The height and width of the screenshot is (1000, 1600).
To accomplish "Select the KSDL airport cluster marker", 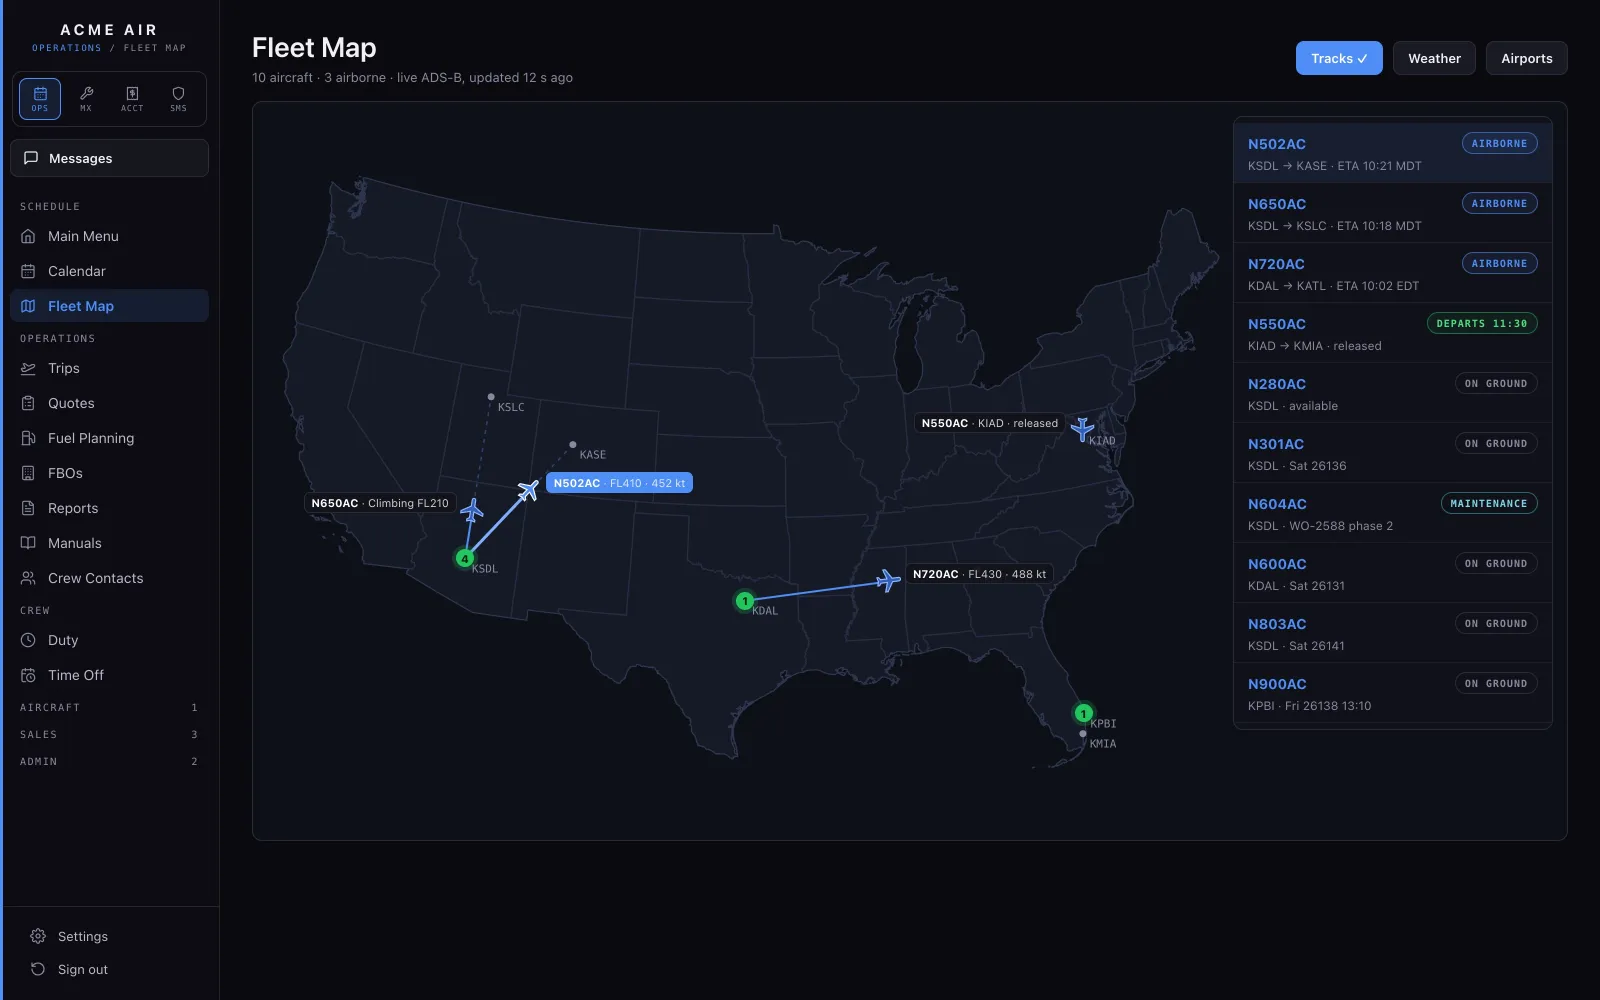I will pos(465,558).
